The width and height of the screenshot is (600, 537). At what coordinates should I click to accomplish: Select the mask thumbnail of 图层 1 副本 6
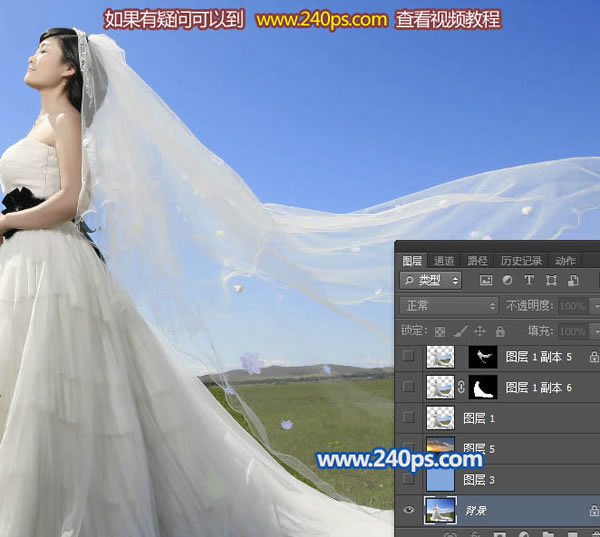[x=483, y=387]
